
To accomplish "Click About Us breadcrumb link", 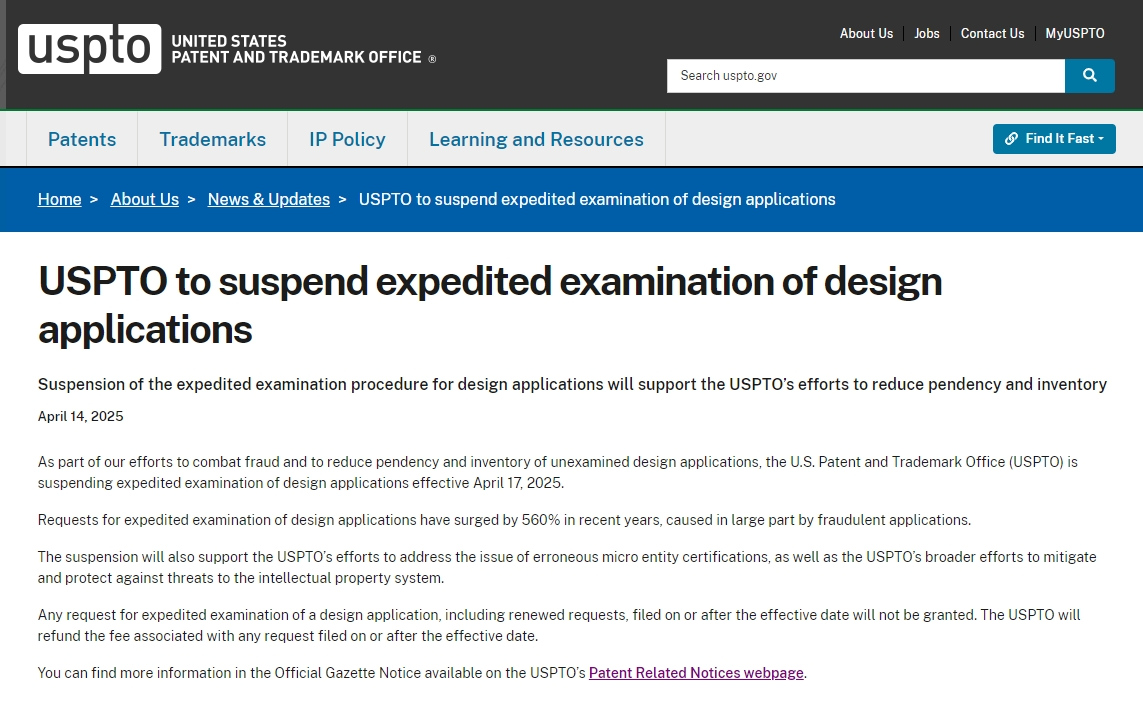I will 144,199.
